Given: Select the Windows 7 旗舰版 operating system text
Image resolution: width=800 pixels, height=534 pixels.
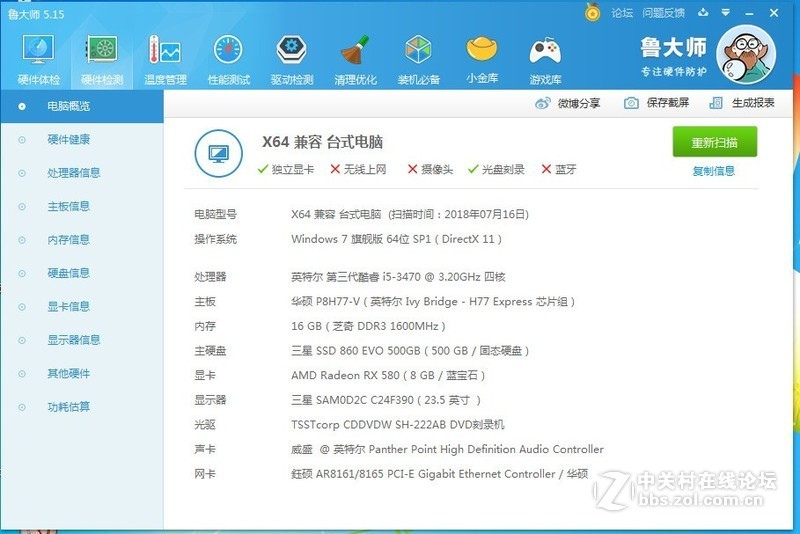Looking at the screenshot, I should (x=396, y=239).
